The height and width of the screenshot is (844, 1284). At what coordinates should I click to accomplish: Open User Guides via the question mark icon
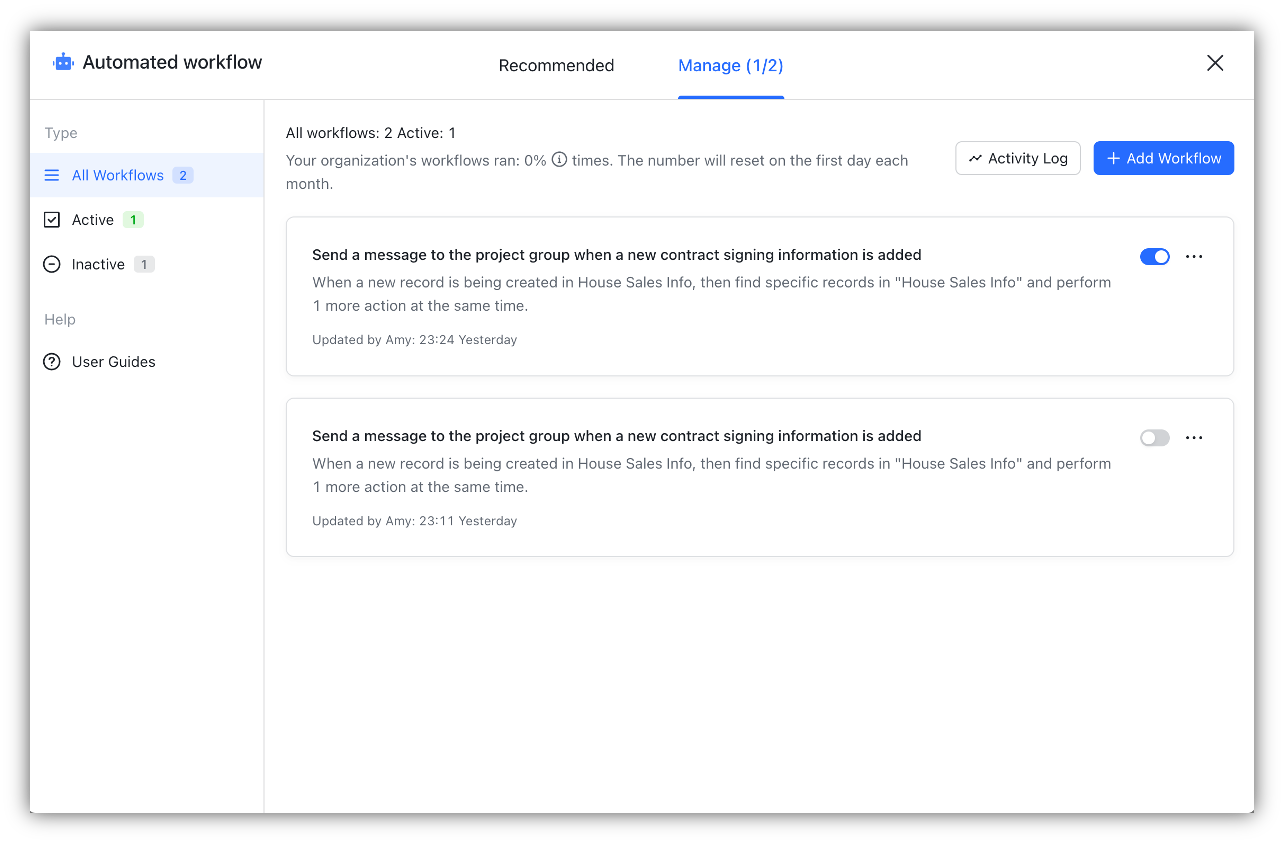[51, 361]
